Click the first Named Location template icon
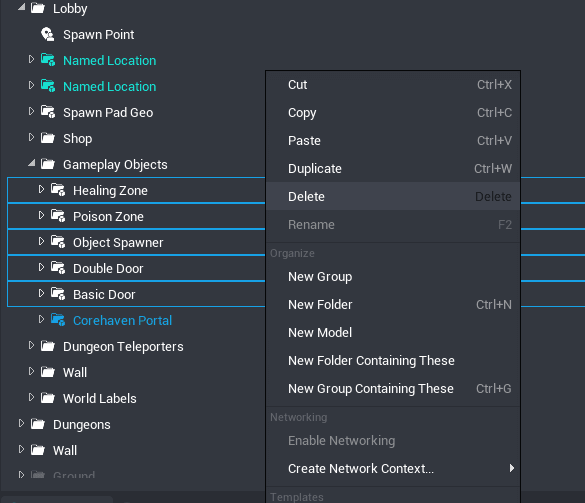 pos(48,60)
